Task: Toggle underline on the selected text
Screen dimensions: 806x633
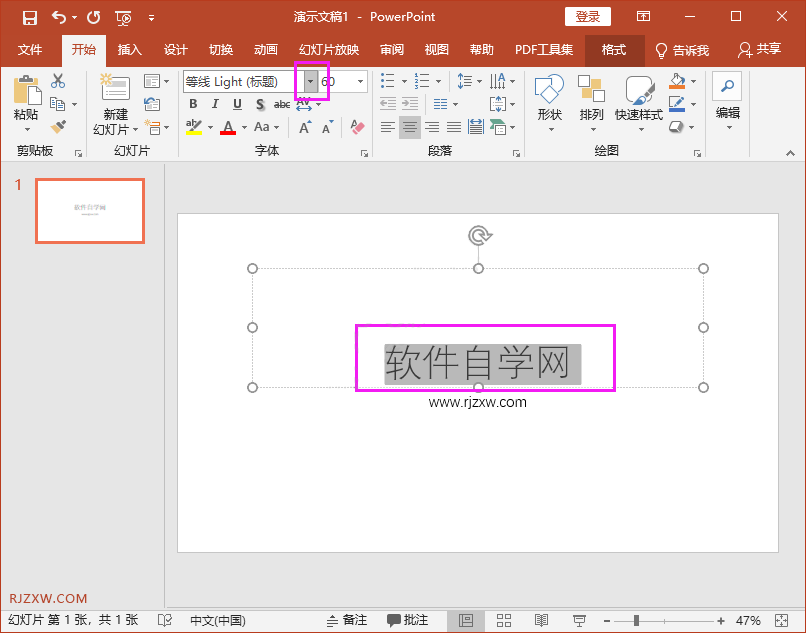Action: (237, 103)
